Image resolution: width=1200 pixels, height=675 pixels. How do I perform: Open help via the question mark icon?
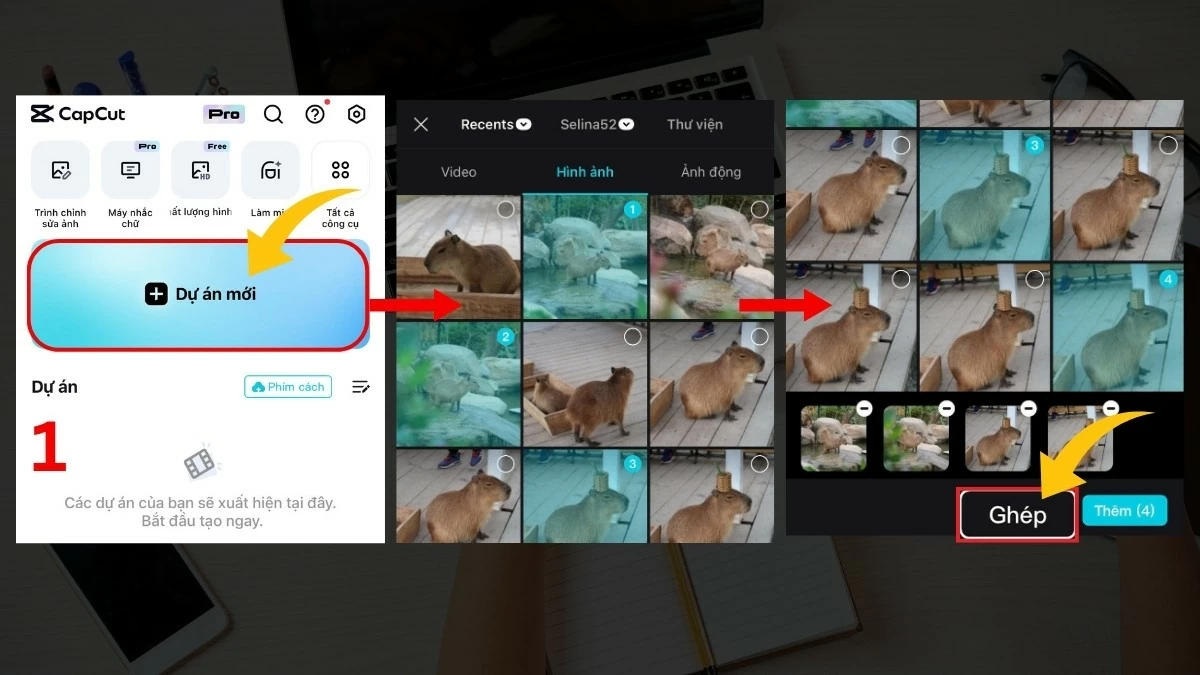(x=315, y=114)
